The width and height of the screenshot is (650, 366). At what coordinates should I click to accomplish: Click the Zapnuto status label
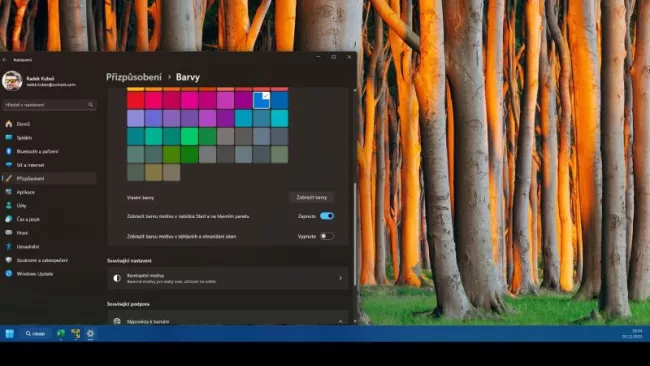307,216
